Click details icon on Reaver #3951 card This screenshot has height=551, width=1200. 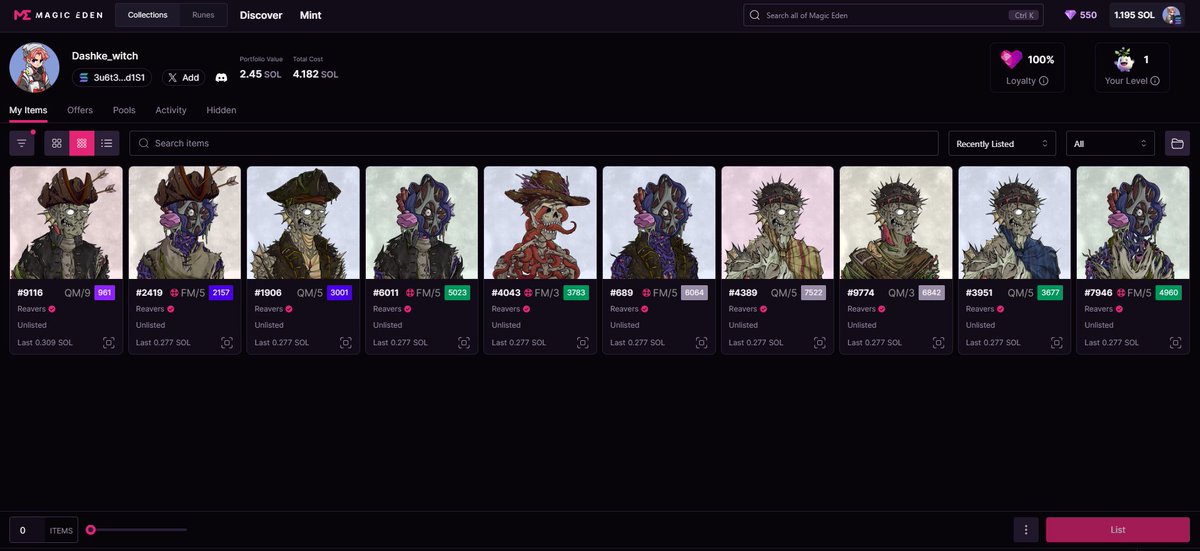click(1056, 342)
